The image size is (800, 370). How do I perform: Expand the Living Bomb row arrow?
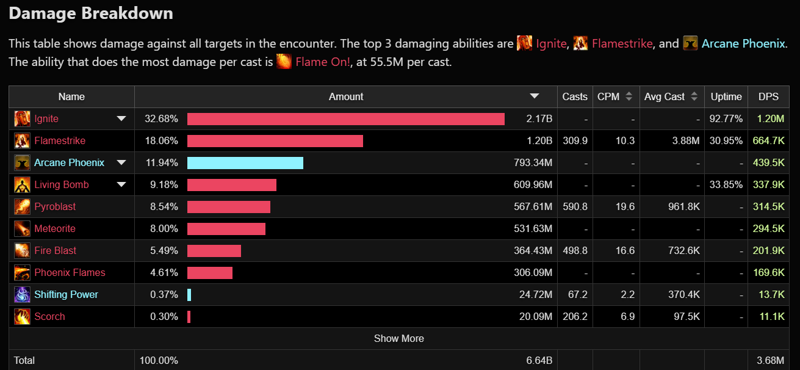point(121,185)
